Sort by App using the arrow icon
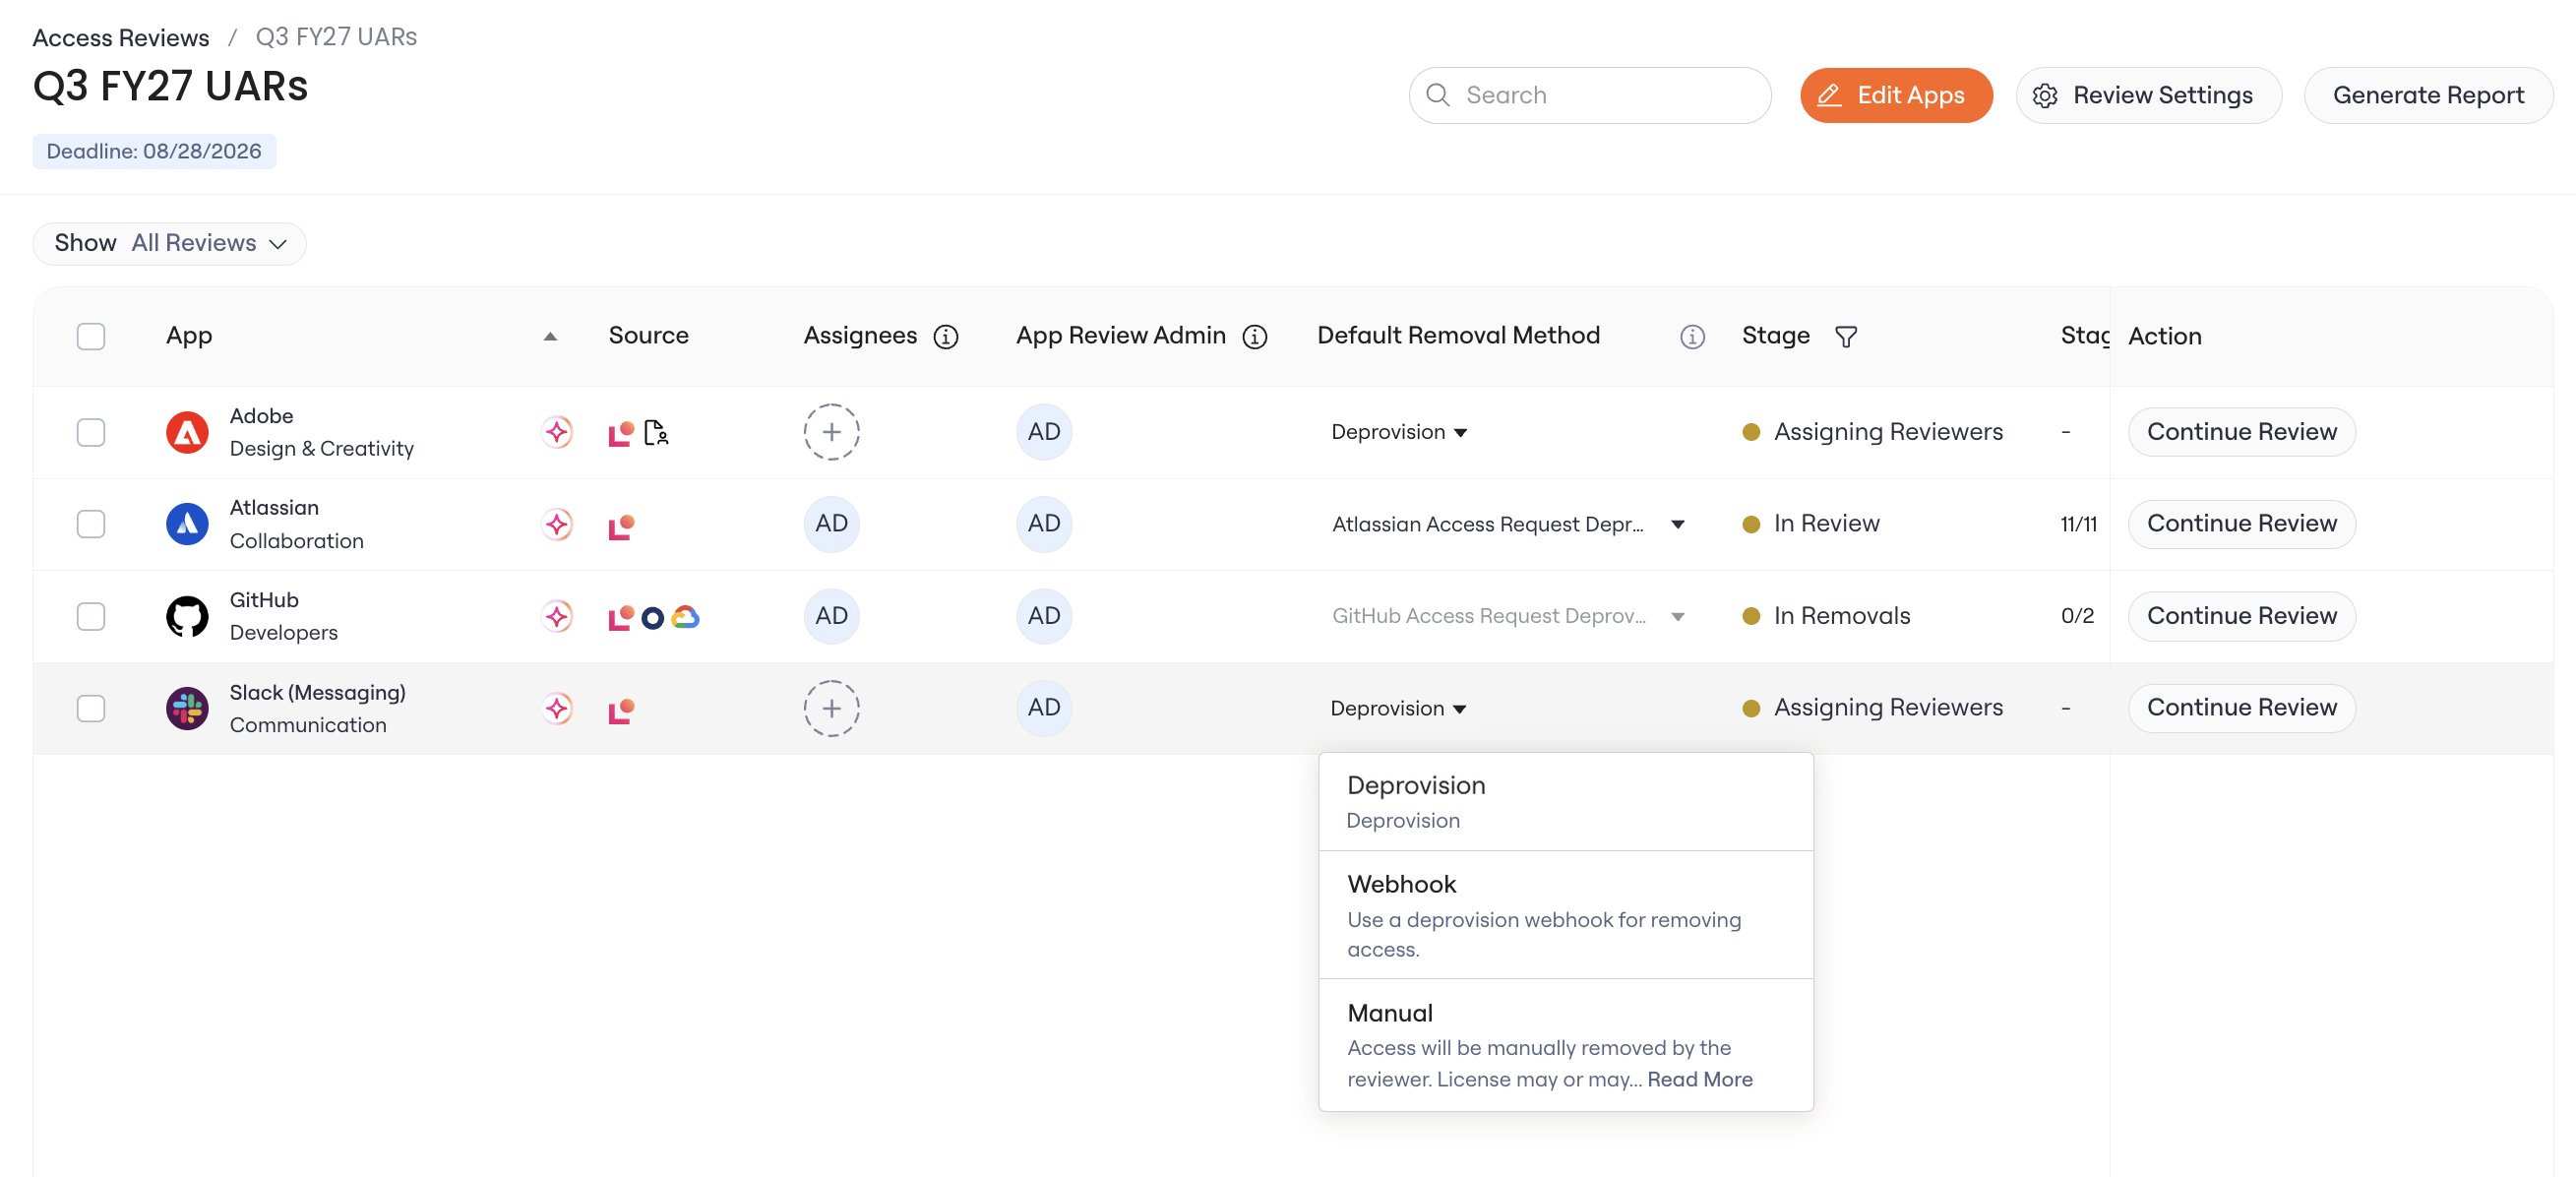This screenshot has width=2576, height=1177. point(550,337)
